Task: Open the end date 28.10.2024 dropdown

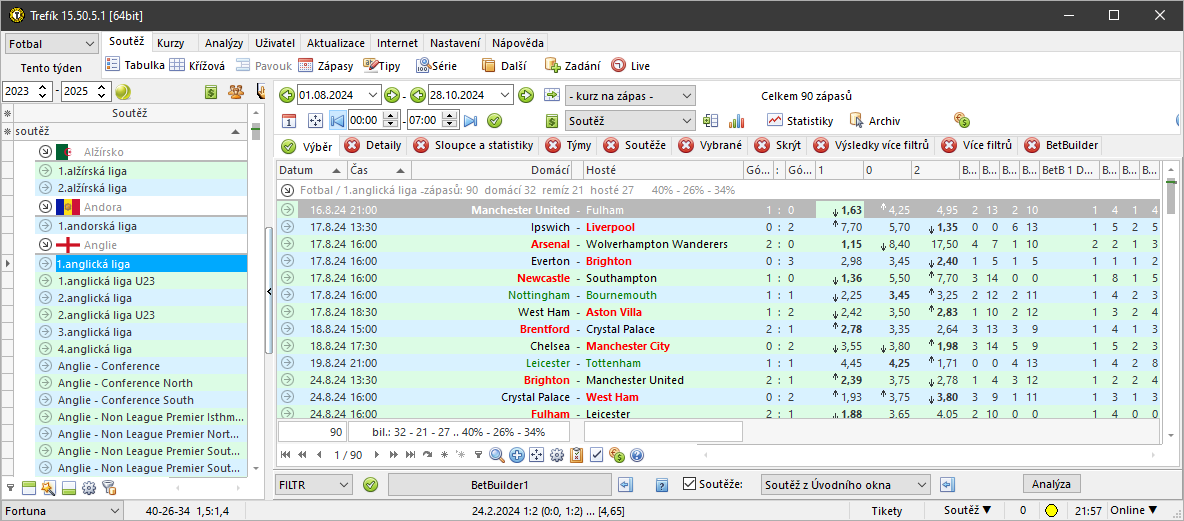Action: pos(505,95)
